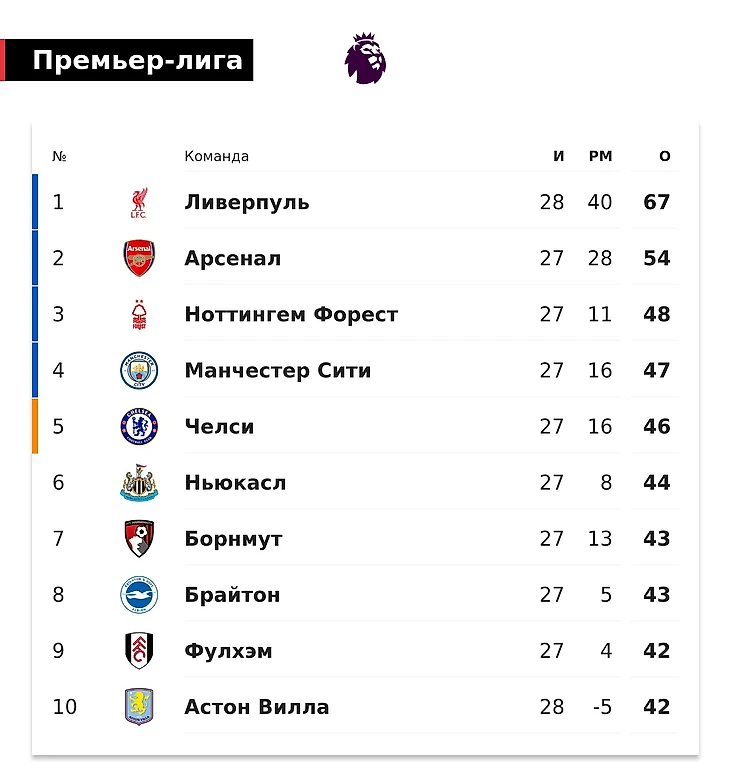Click the Liverpool club crest
The height and width of the screenshot is (775, 730).
pos(139,202)
